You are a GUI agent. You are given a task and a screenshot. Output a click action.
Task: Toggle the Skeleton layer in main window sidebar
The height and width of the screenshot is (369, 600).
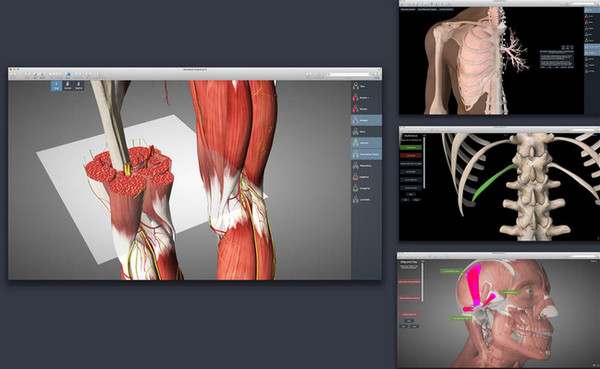(366, 98)
